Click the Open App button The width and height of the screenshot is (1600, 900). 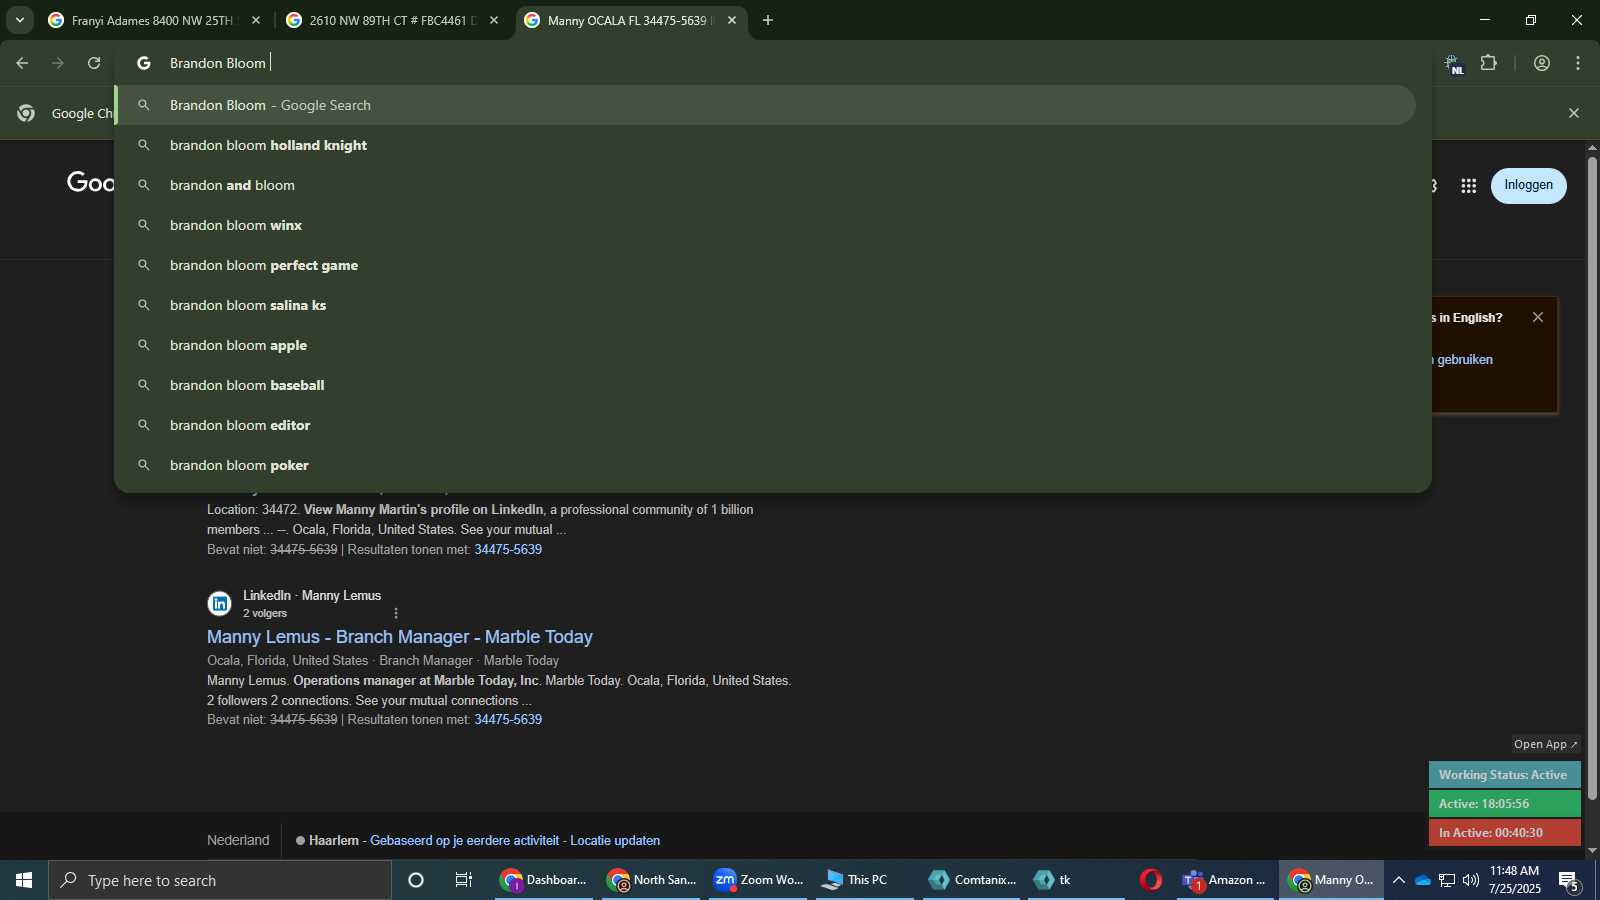click(1546, 744)
